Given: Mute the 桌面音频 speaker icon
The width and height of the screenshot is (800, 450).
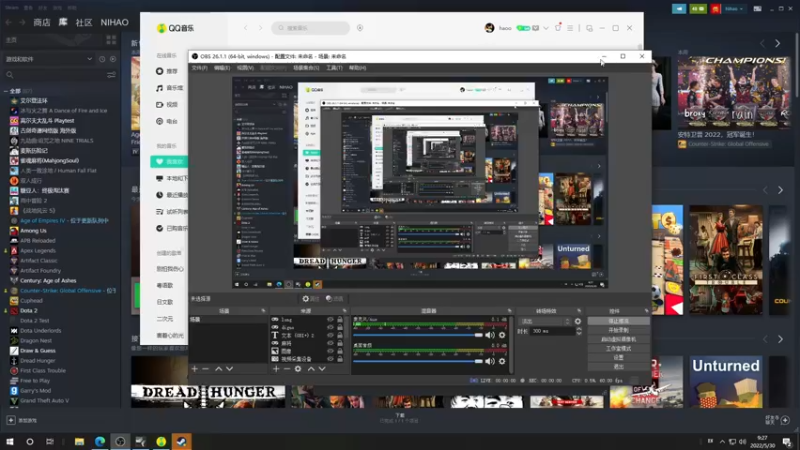Looking at the screenshot, I should pyautogui.click(x=490, y=361).
